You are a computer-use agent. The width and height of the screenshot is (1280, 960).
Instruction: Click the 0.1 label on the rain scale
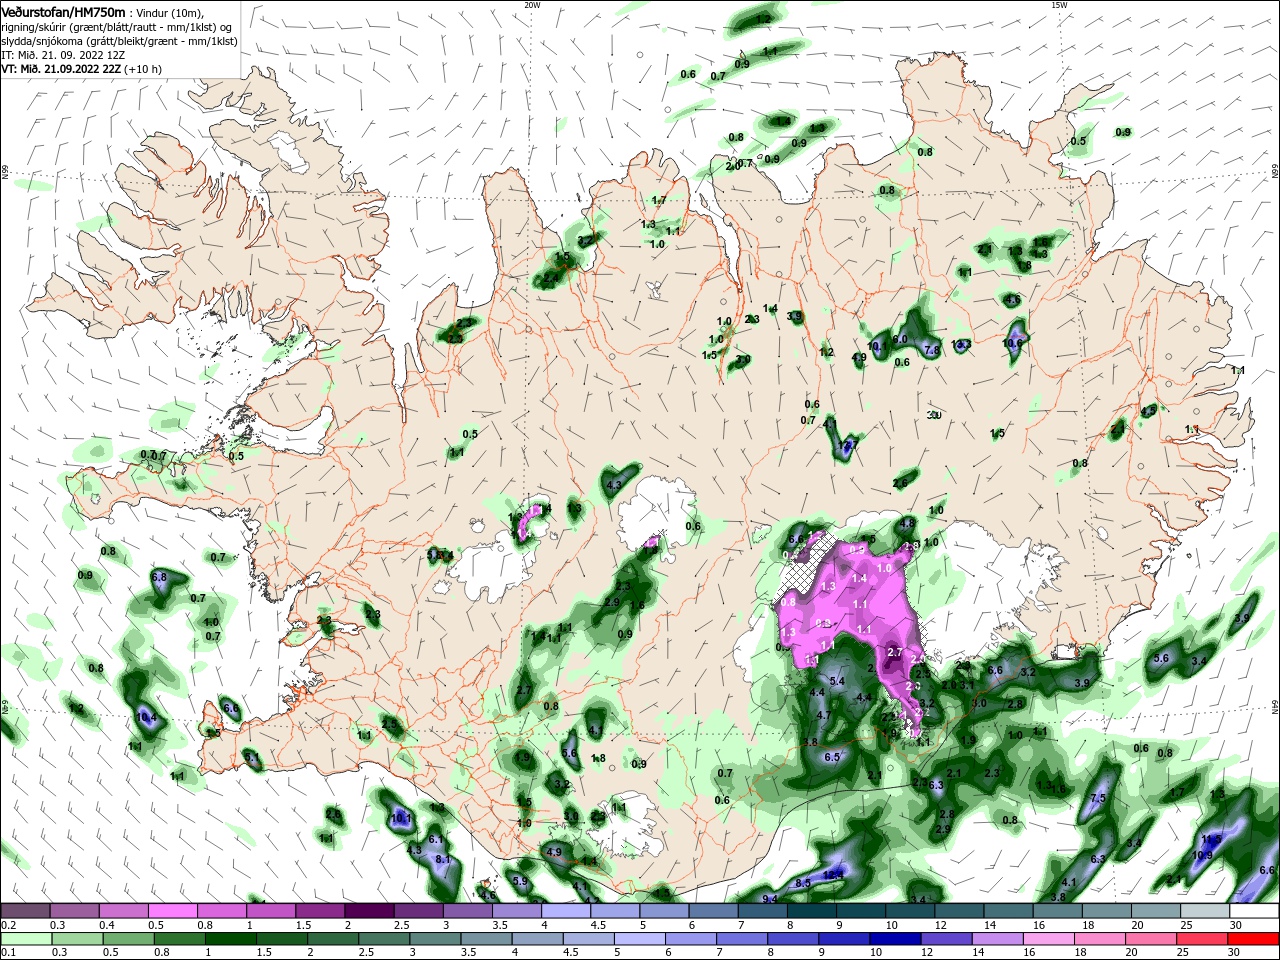tap(8, 953)
